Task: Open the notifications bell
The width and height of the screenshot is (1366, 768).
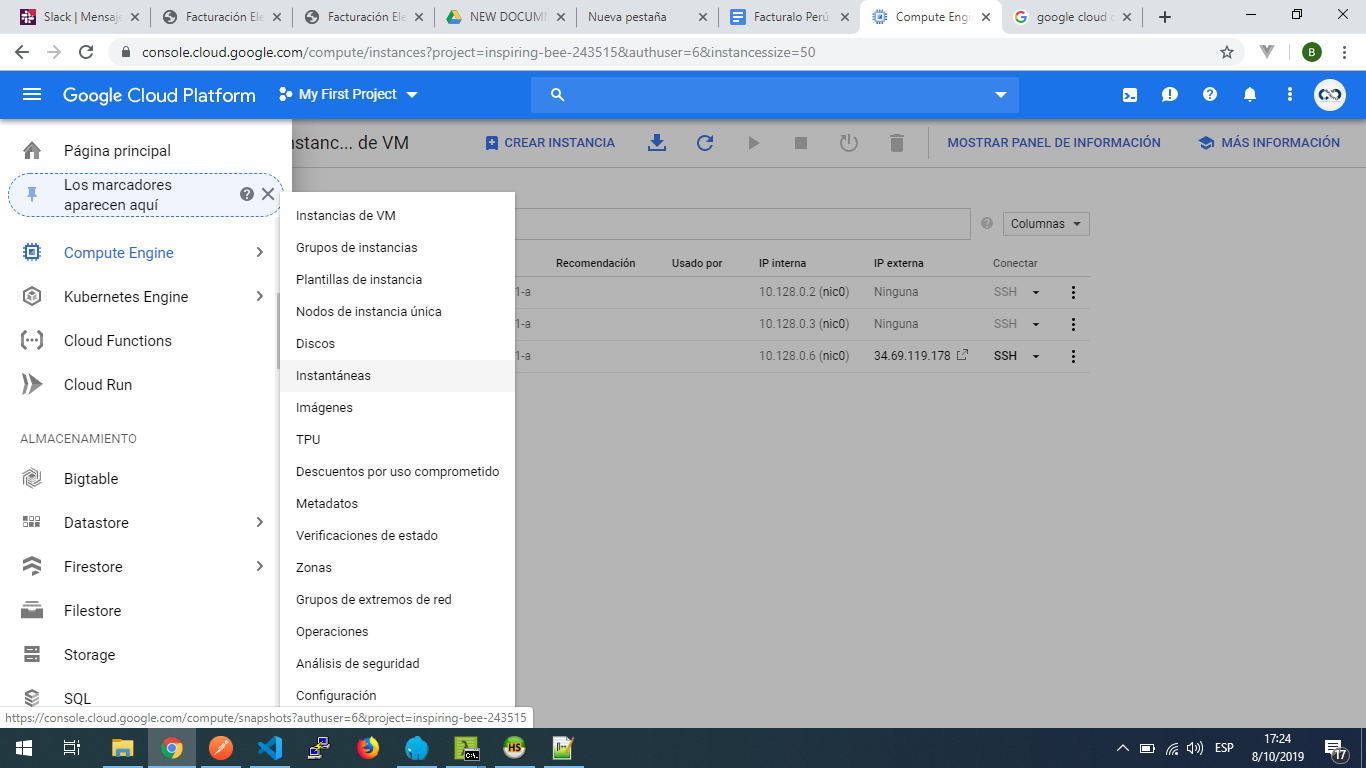Action: point(1249,95)
